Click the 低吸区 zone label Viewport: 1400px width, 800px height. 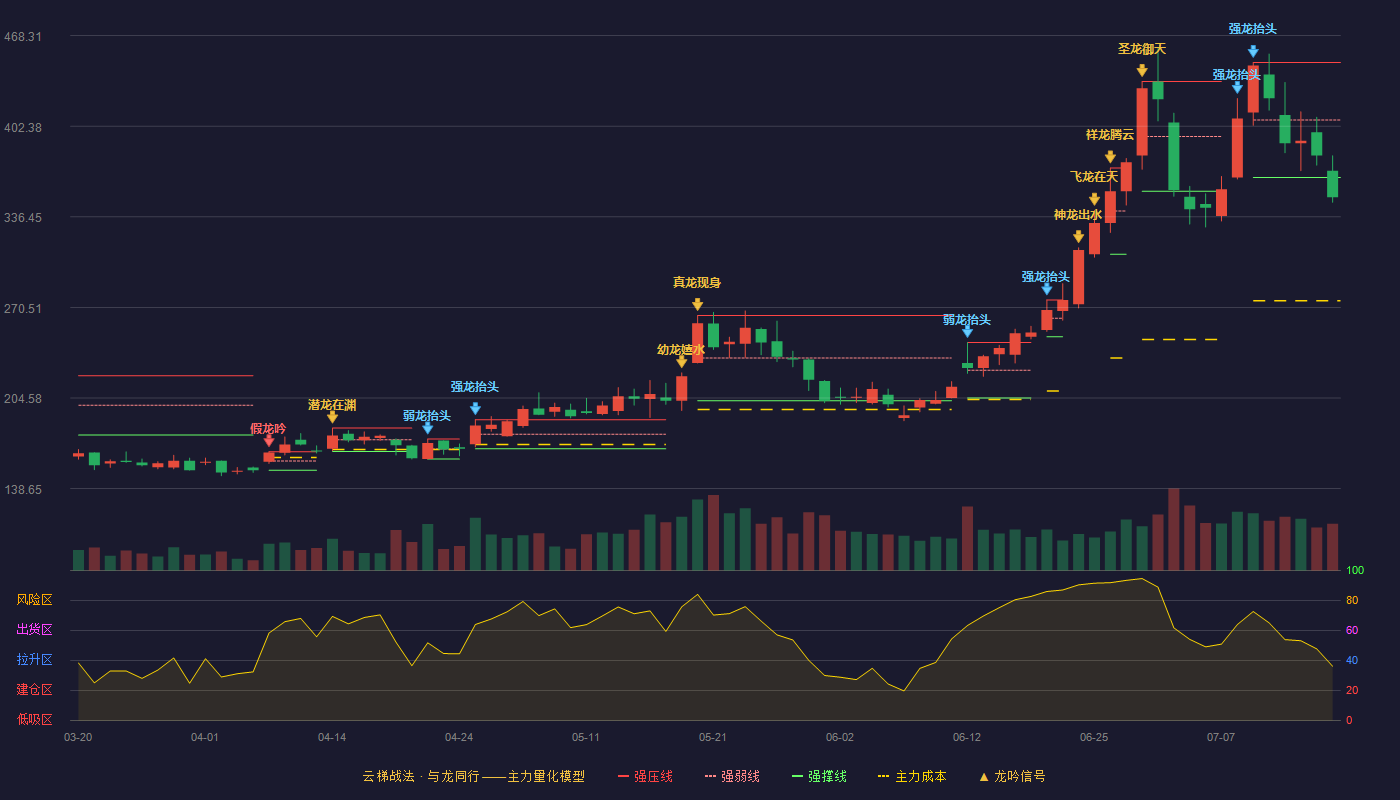pos(34,719)
